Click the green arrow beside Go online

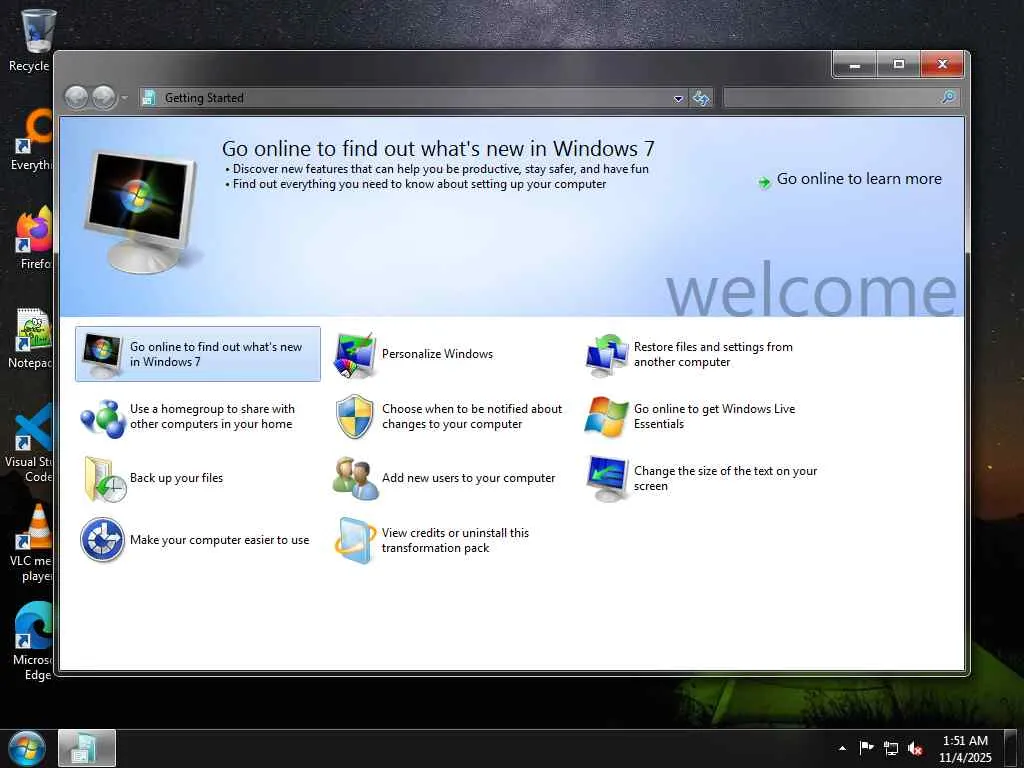764,182
